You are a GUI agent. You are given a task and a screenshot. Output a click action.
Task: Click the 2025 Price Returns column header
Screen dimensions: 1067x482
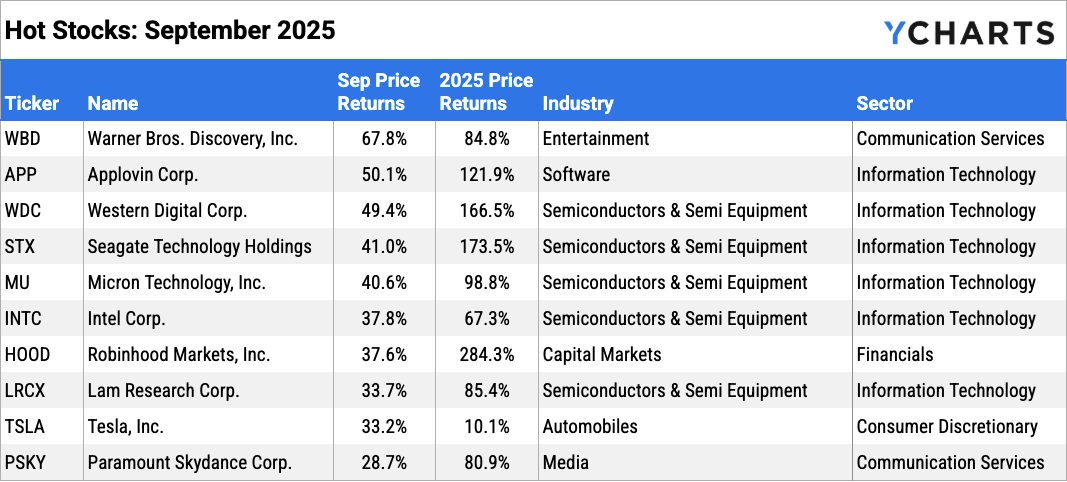click(x=486, y=92)
